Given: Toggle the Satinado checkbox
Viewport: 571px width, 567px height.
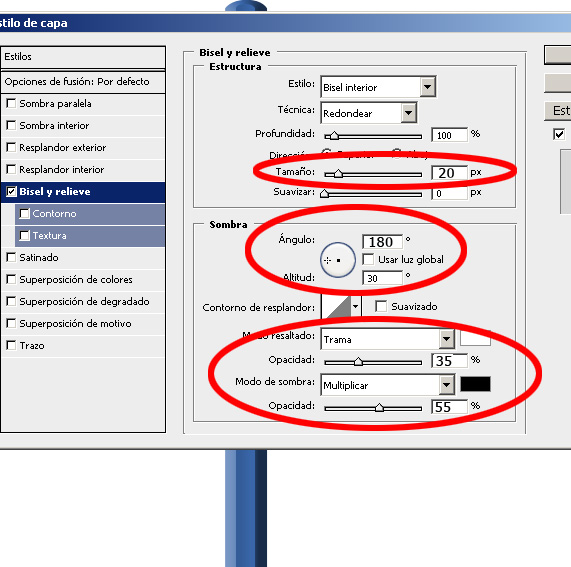Looking at the screenshot, I should coord(11,257).
